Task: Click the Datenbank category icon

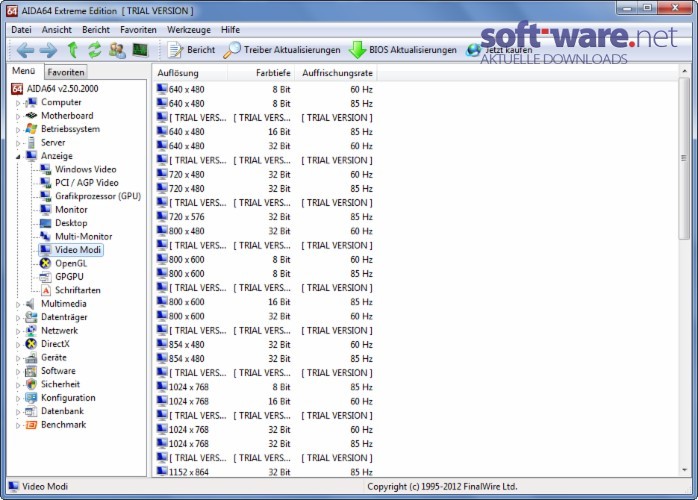Action: pos(31,411)
